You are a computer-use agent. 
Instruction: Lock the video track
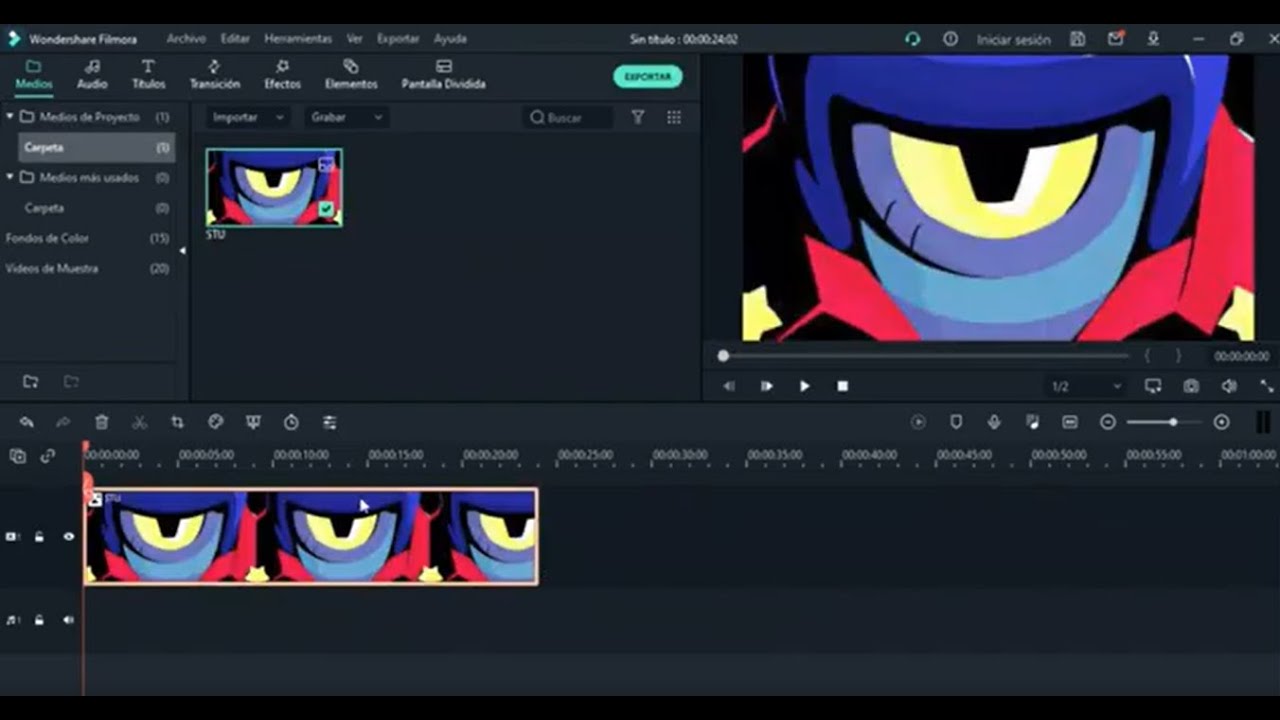point(39,537)
